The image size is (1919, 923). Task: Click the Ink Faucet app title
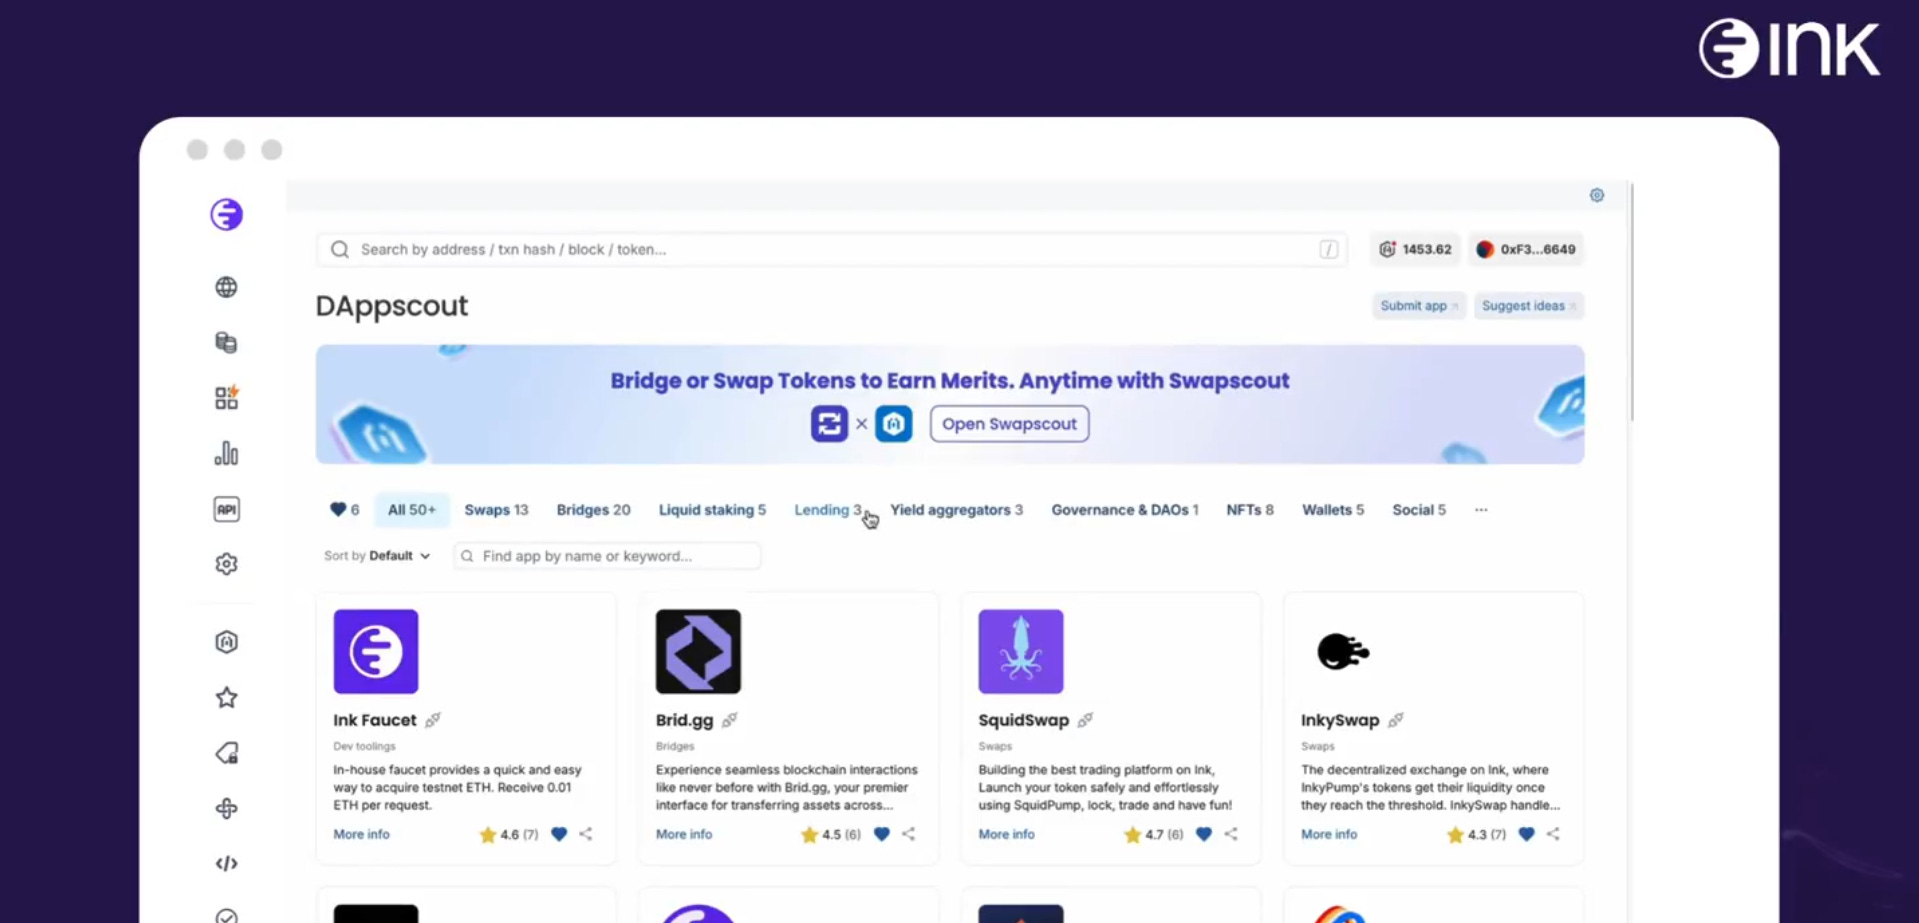pos(375,720)
